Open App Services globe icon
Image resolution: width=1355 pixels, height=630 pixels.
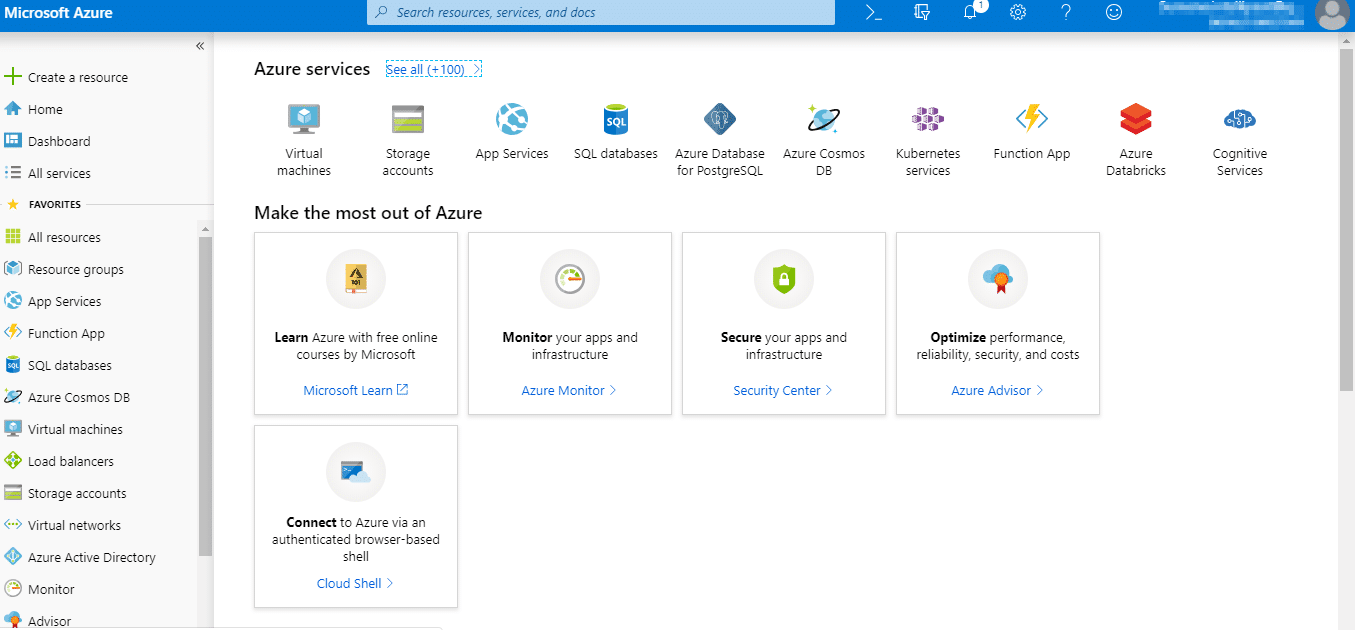[512, 120]
